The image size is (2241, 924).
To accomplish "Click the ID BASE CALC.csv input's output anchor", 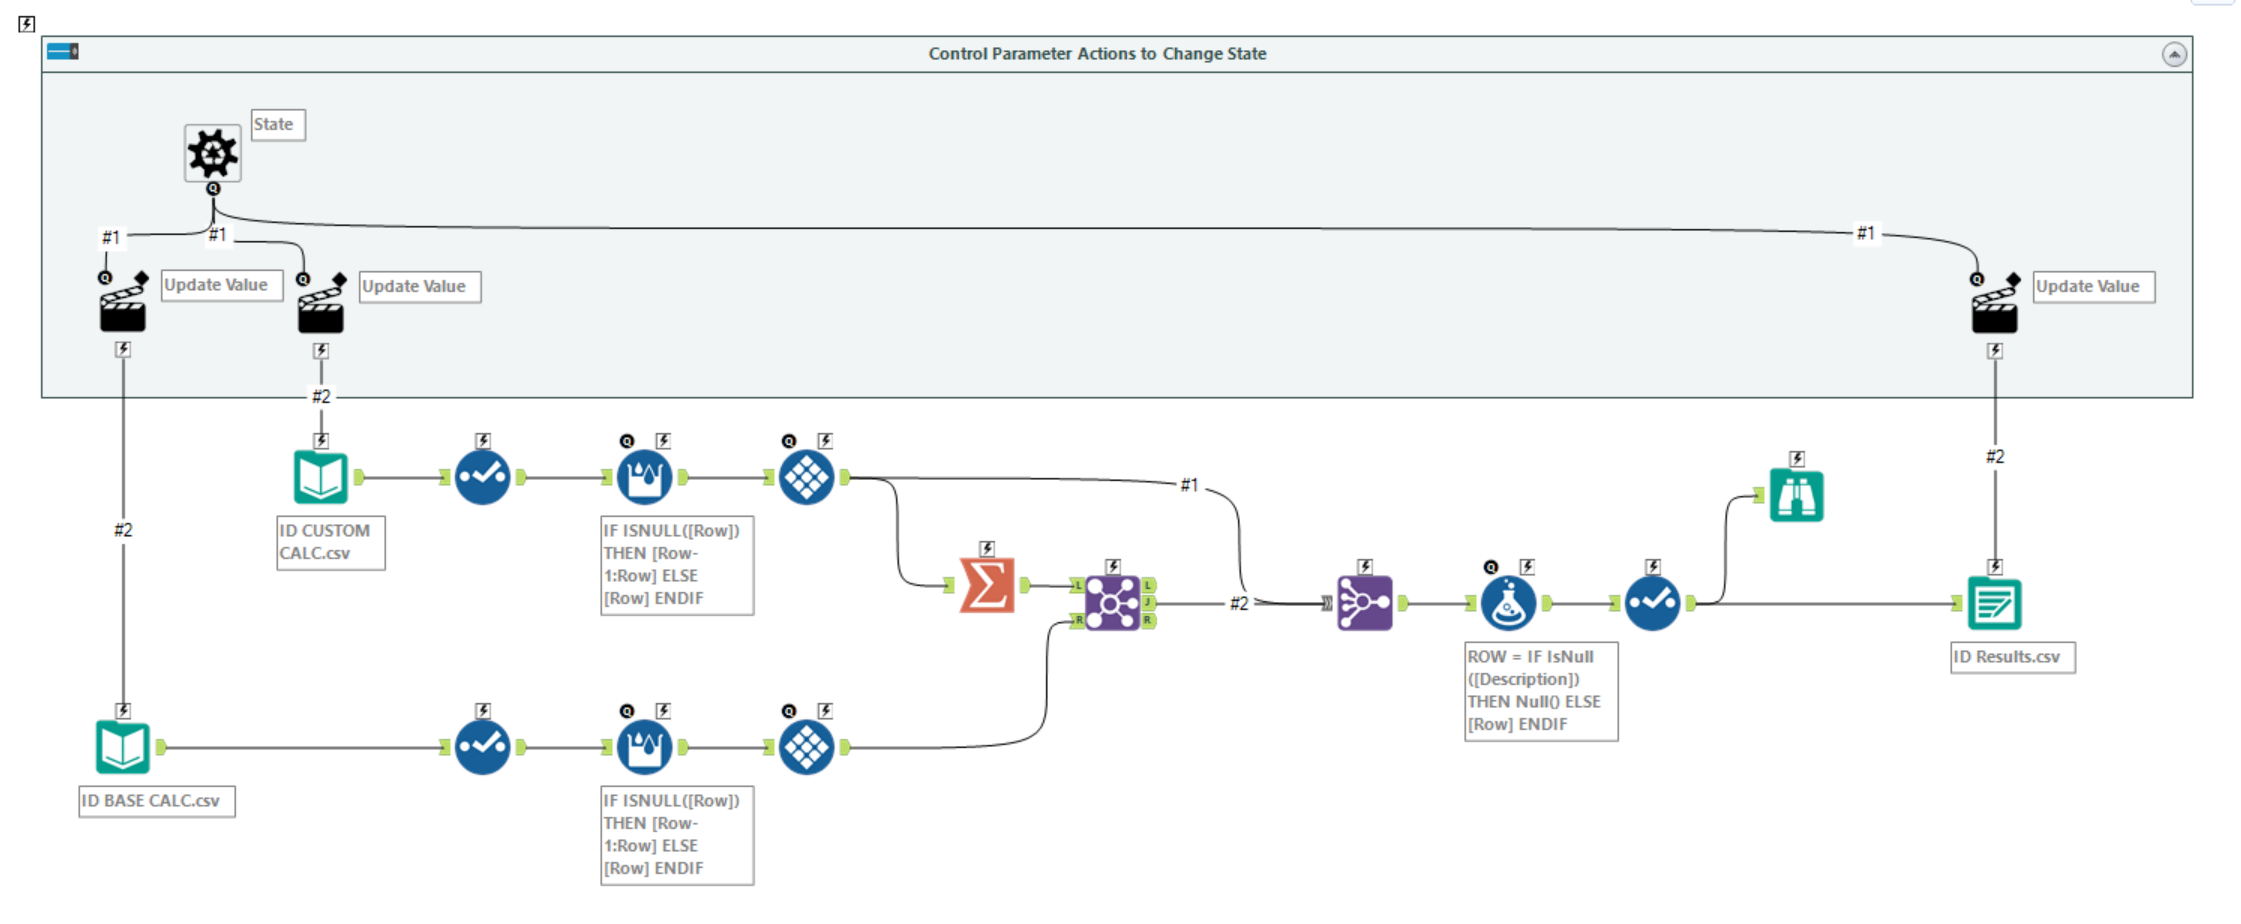I will point(160,747).
